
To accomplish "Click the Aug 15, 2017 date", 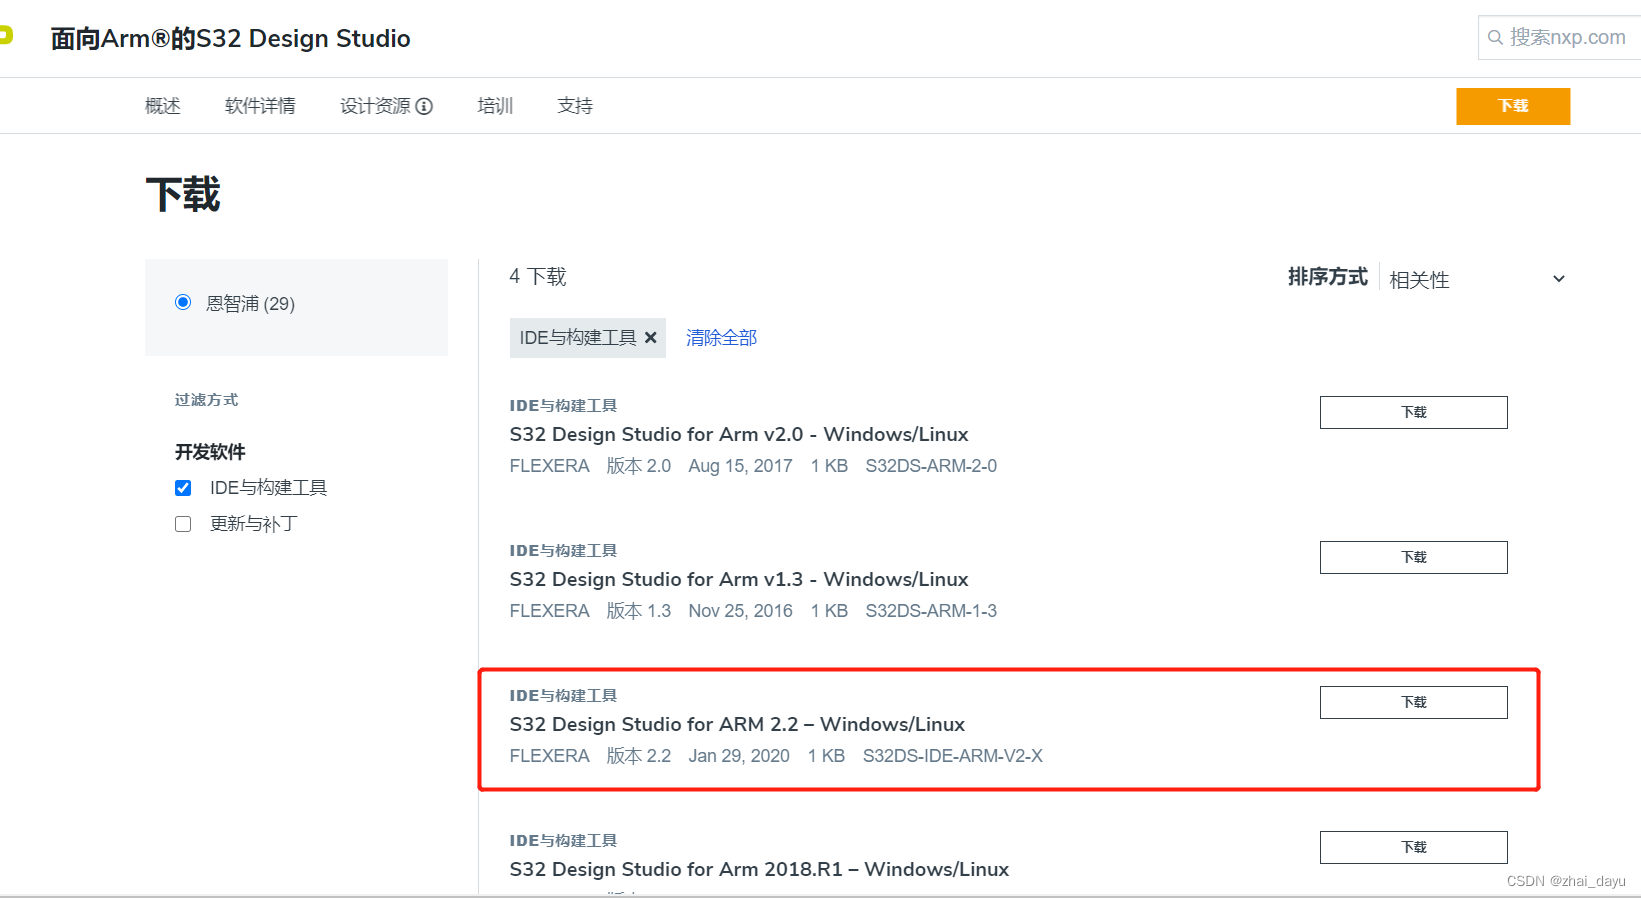I will 740,466.
